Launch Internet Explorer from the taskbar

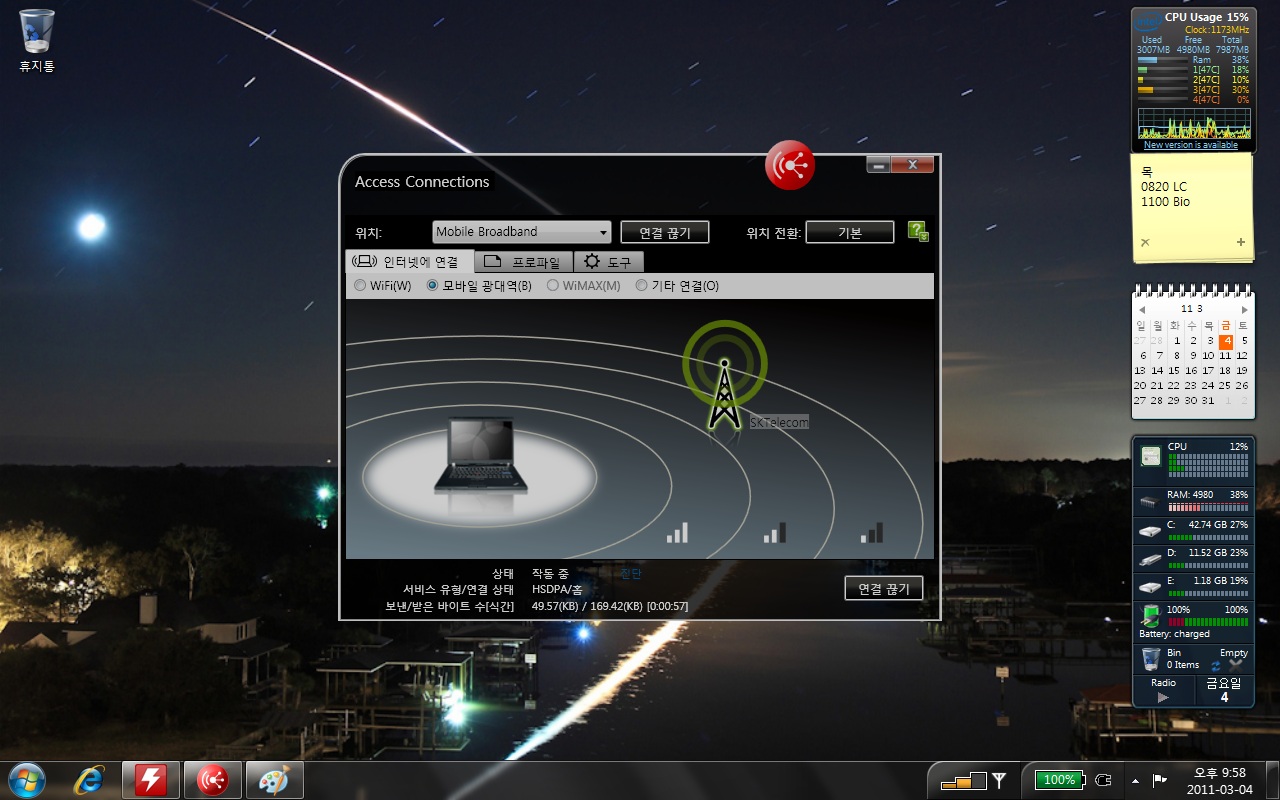[x=89, y=780]
